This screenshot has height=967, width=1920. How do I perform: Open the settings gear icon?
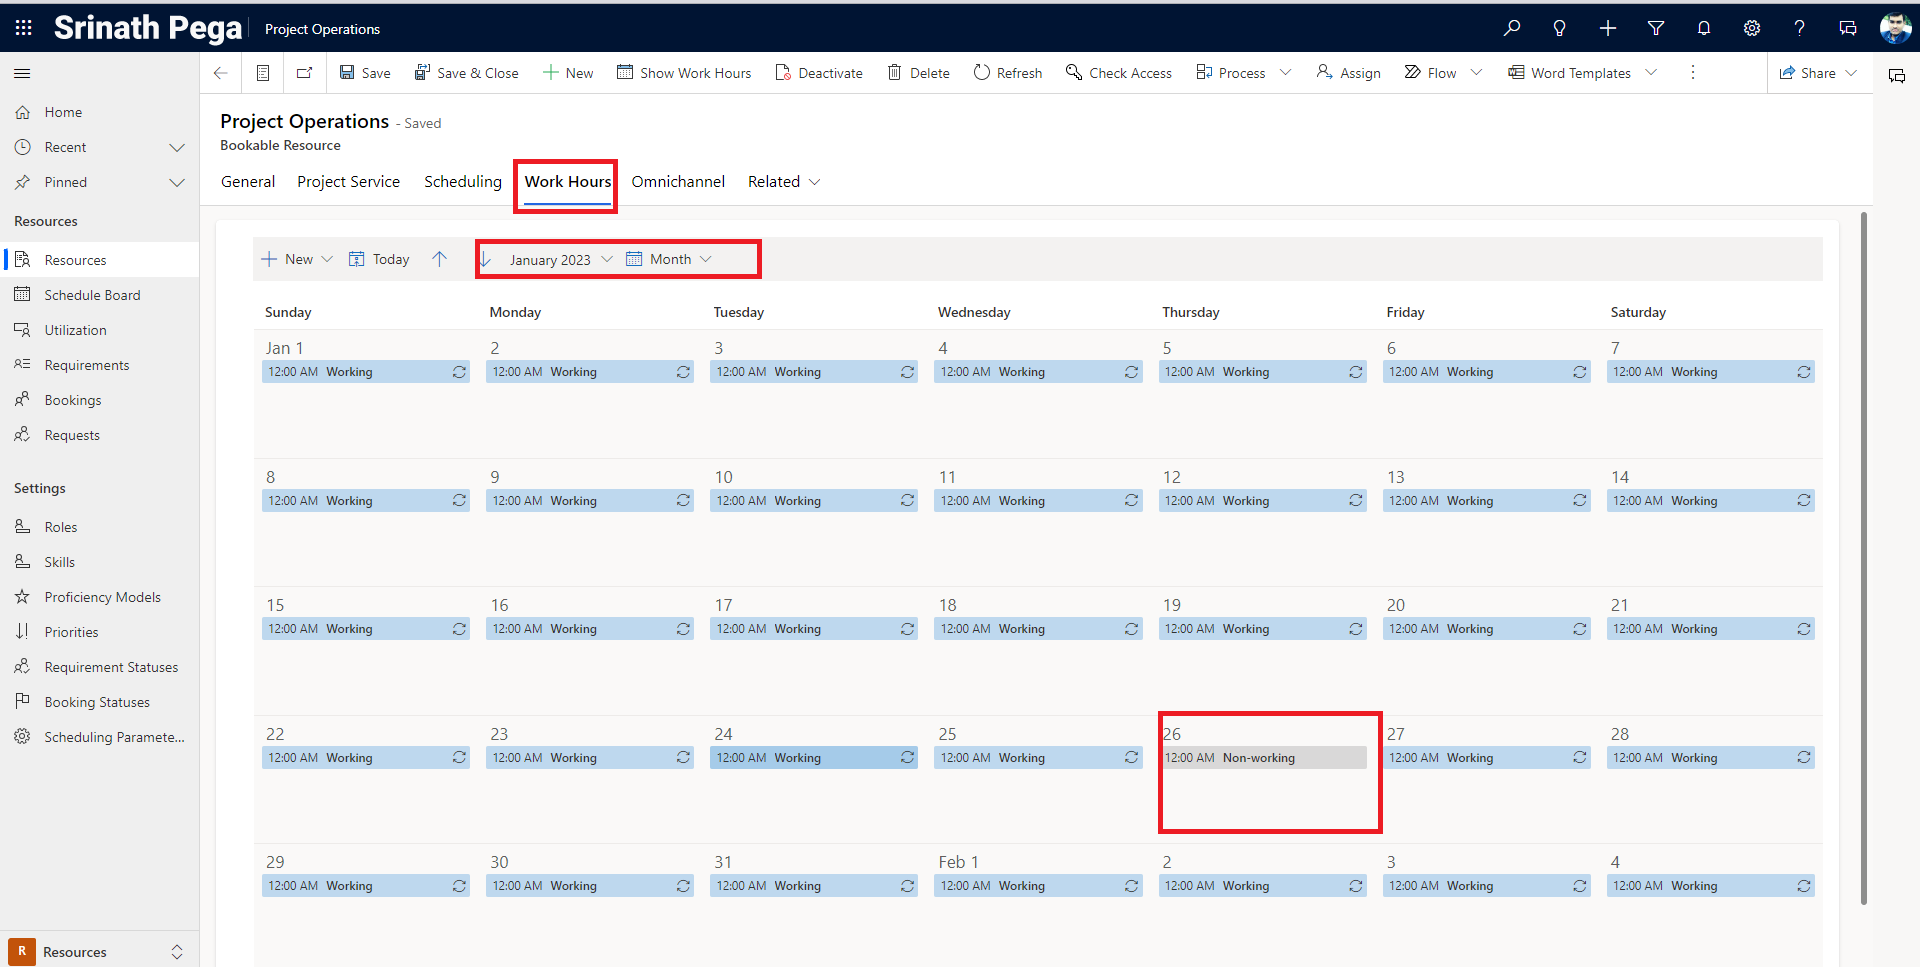(x=1752, y=28)
